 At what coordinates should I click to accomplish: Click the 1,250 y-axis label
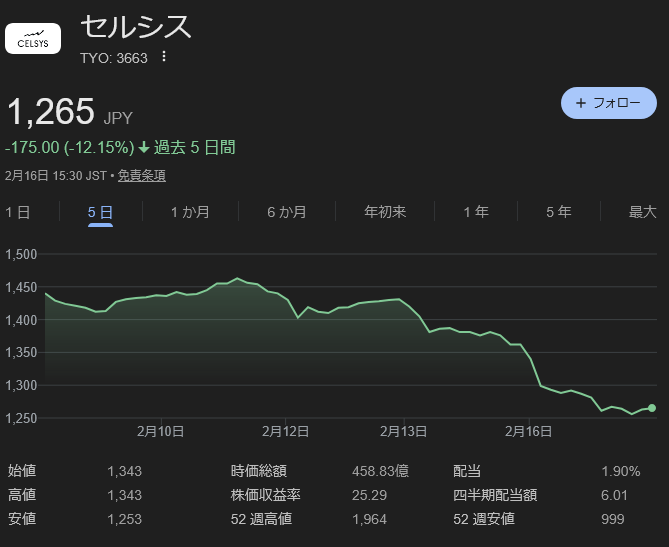click(21, 419)
